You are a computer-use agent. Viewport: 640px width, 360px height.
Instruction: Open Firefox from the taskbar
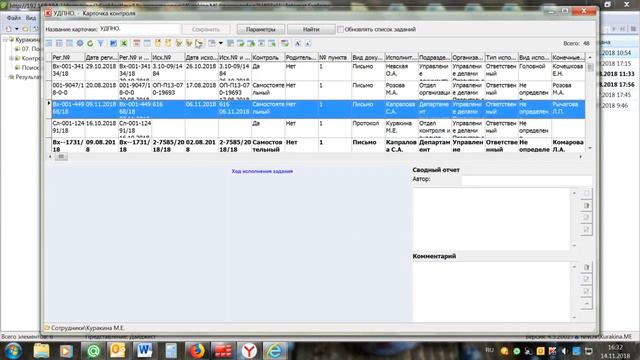coord(197,351)
